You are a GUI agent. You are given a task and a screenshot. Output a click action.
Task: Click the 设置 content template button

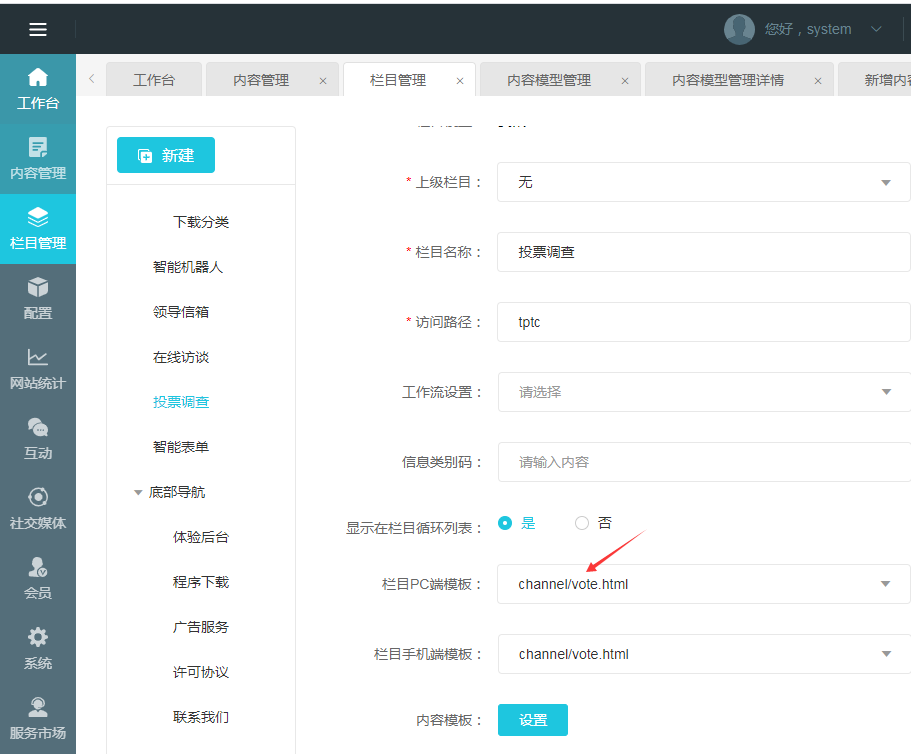click(x=533, y=720)
